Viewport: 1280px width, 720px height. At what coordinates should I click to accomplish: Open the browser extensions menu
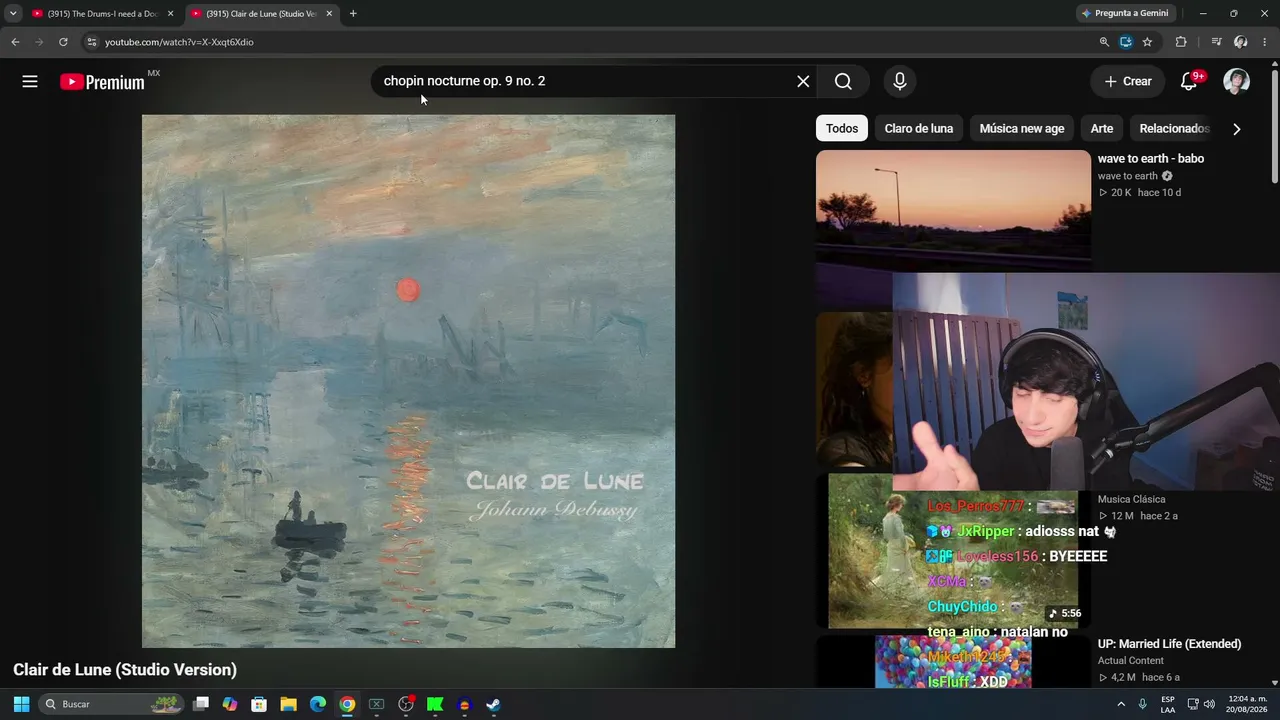coord(1181,42)
